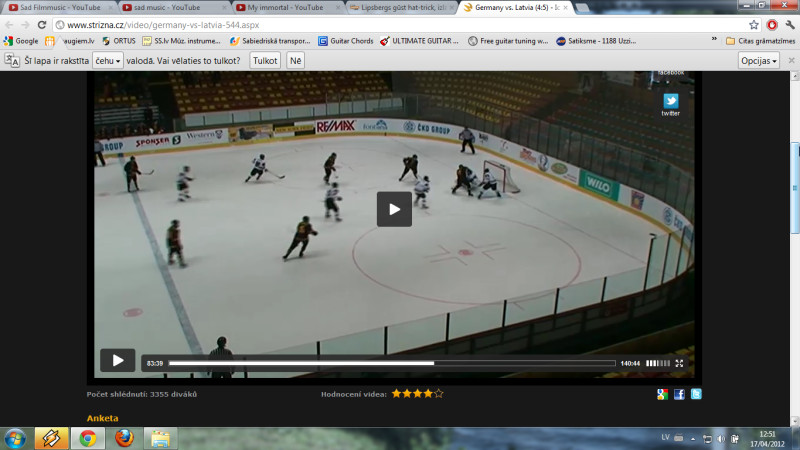Share on Facebook below the video

[679, 394]
